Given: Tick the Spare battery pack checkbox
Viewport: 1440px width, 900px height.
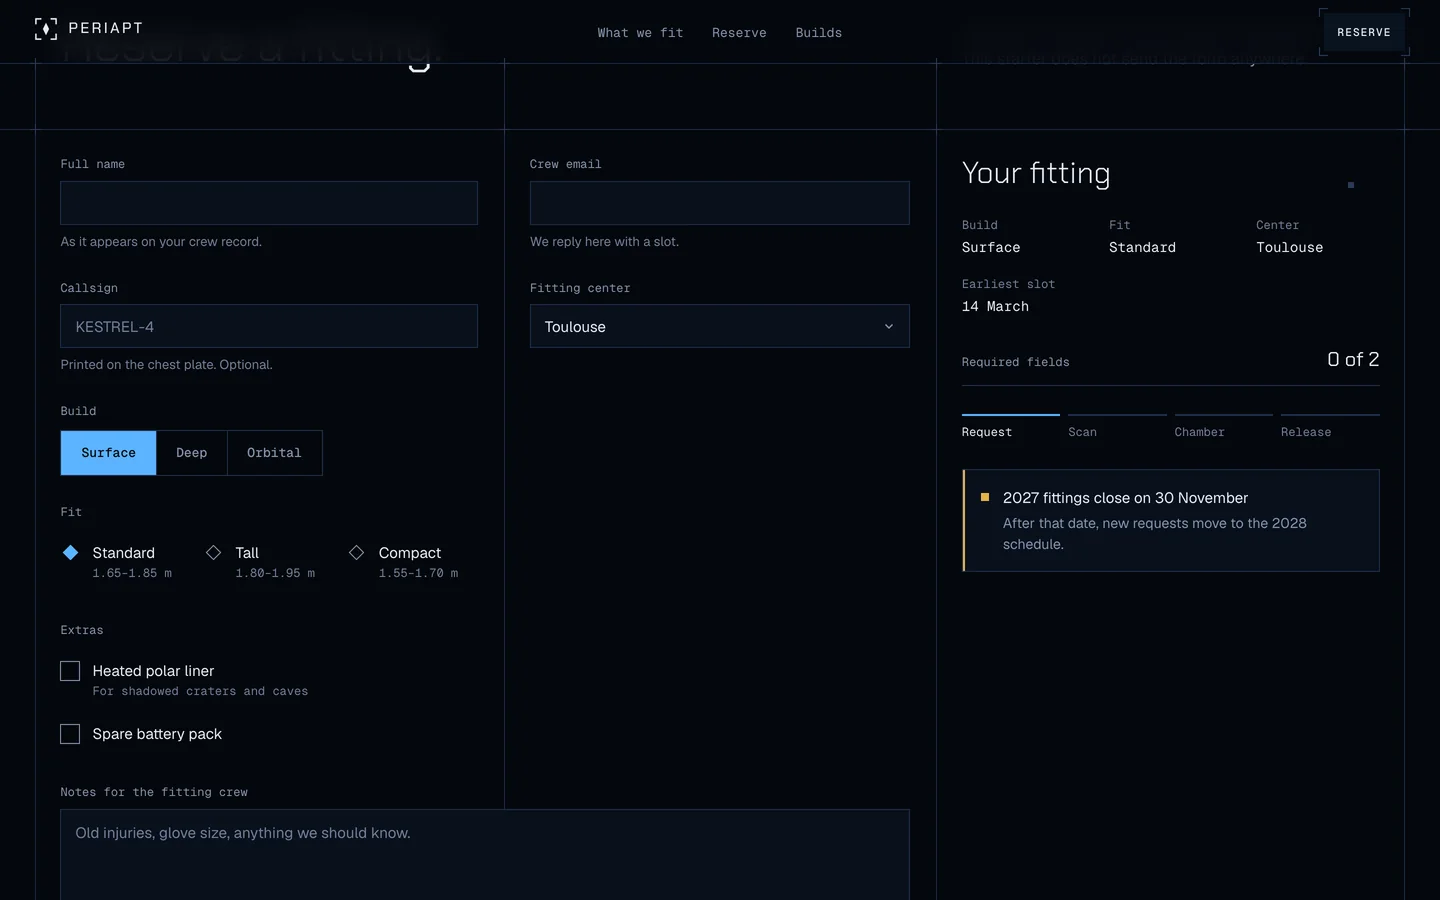Looking at the screenshot, I should tap(70, 734).
